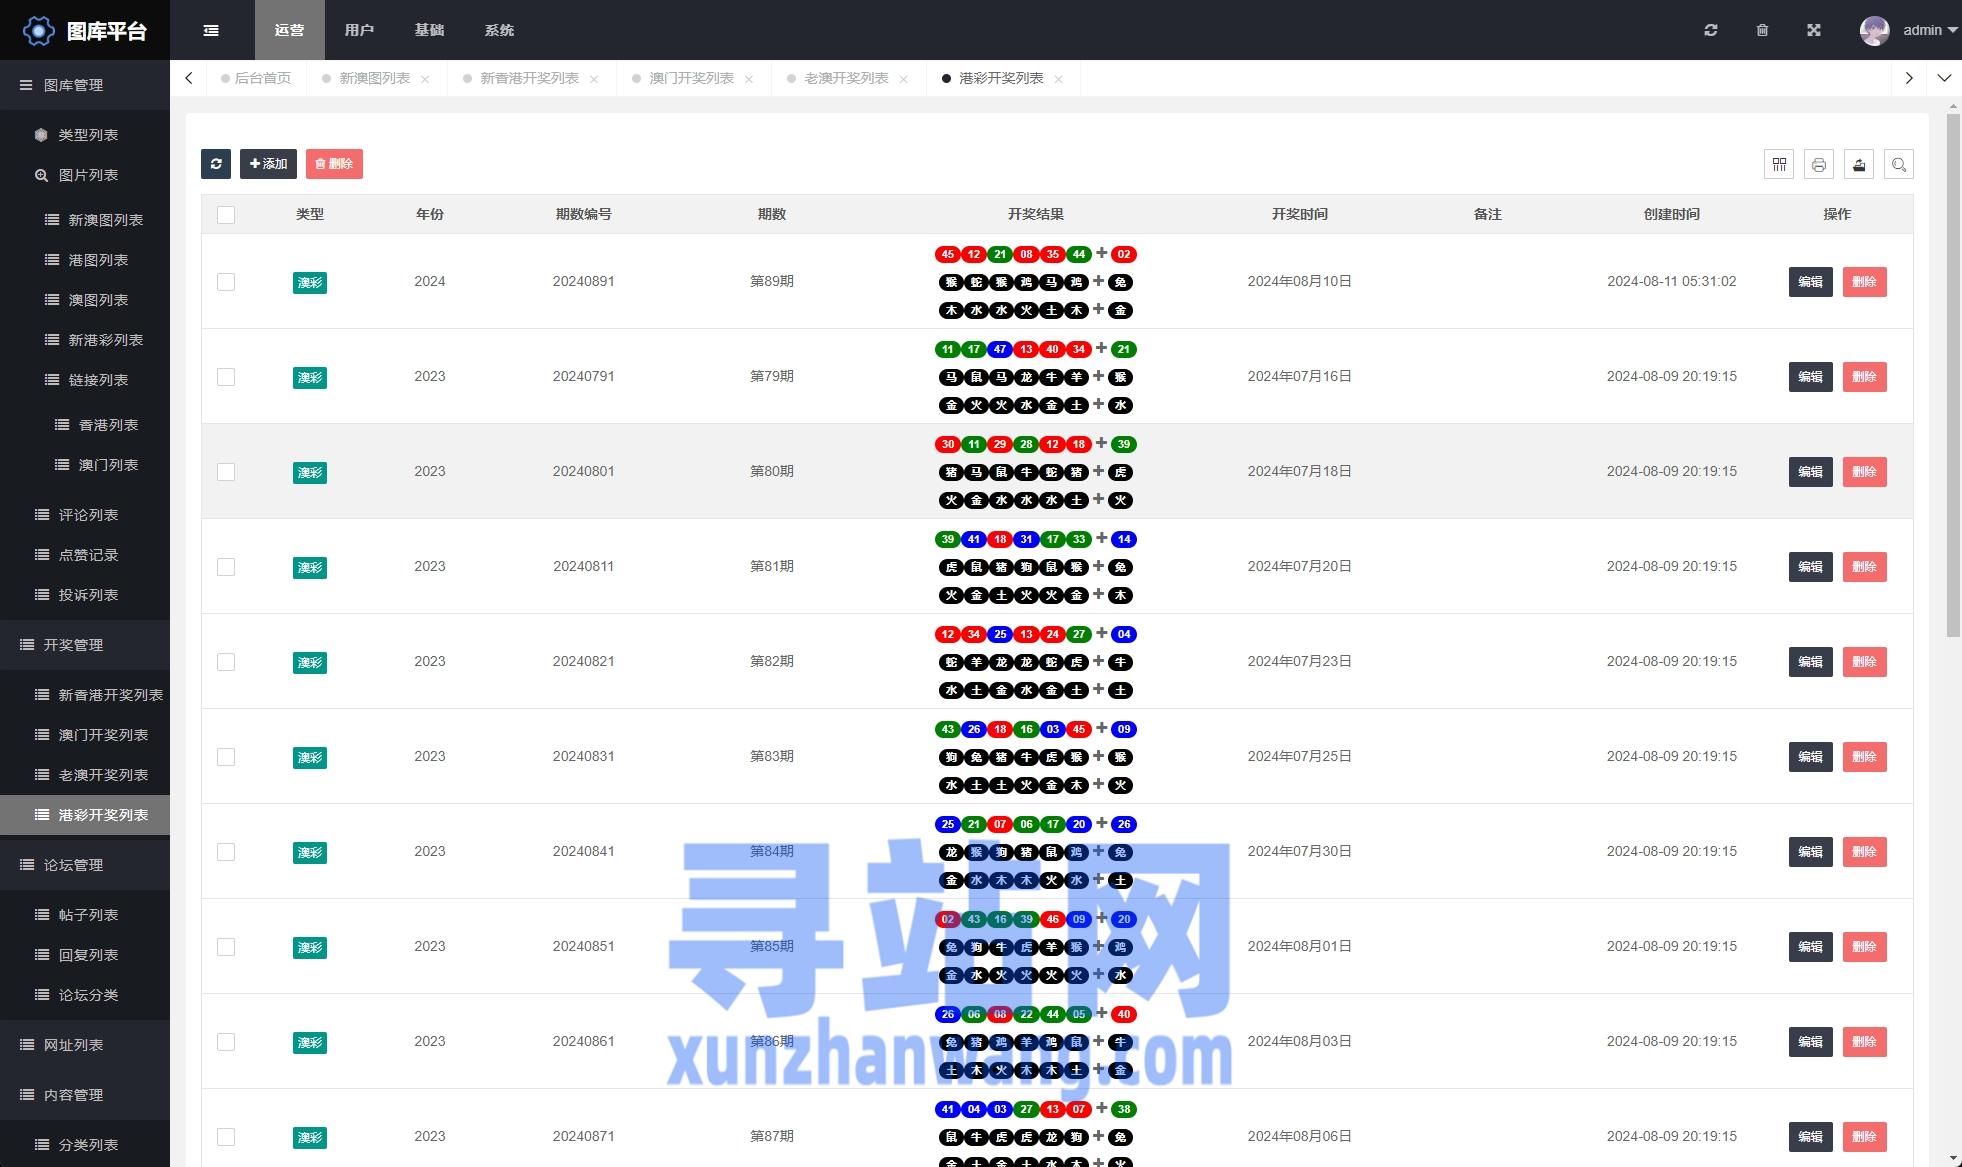
Task: Enter fullscreen with the expand icon
Action: (1814, 30)
